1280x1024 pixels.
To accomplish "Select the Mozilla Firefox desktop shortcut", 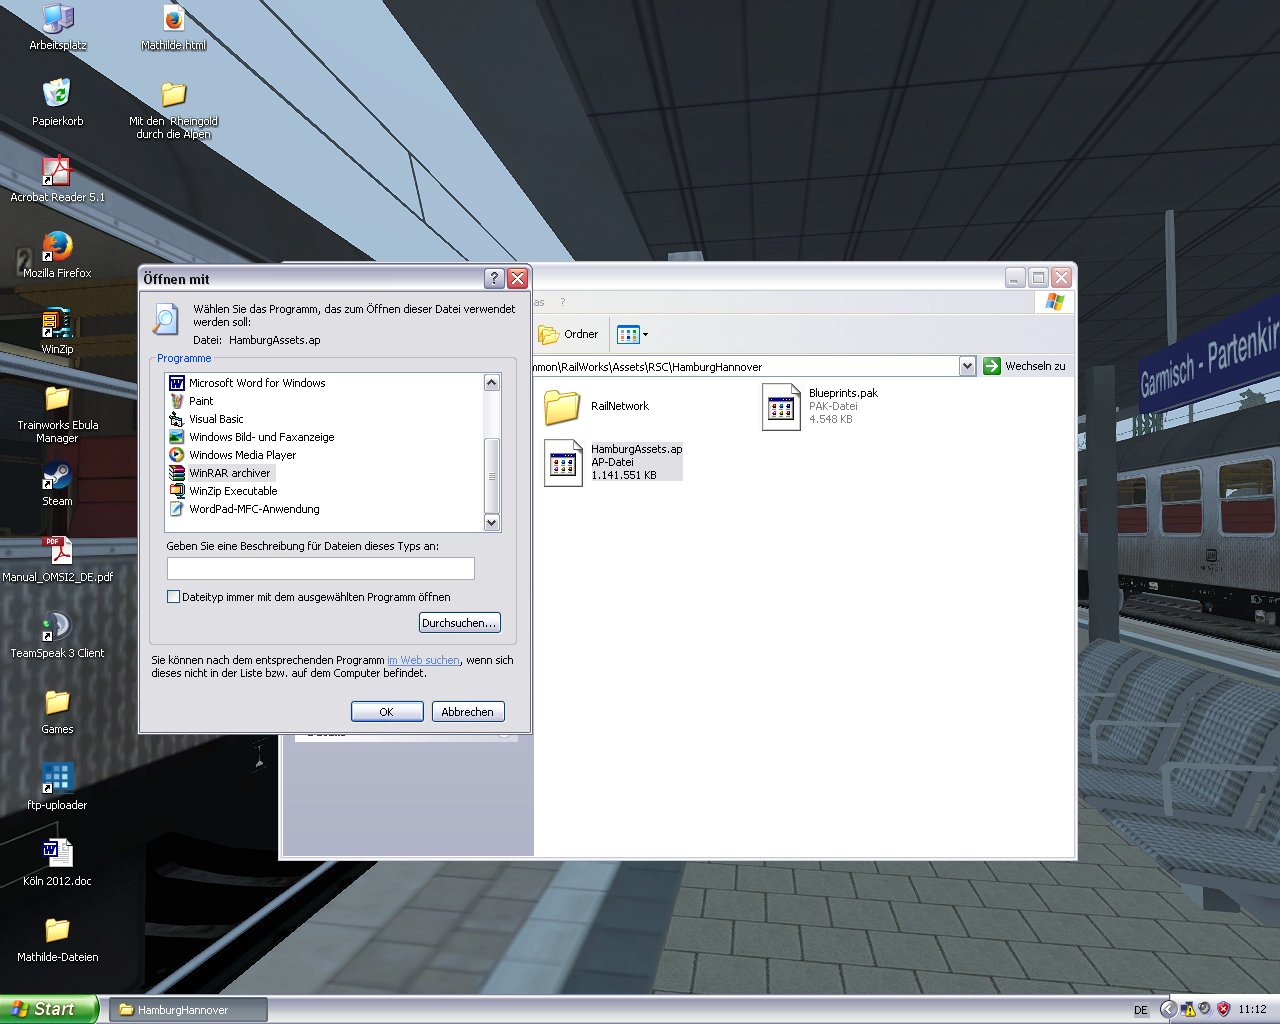I will click(58, 256).
